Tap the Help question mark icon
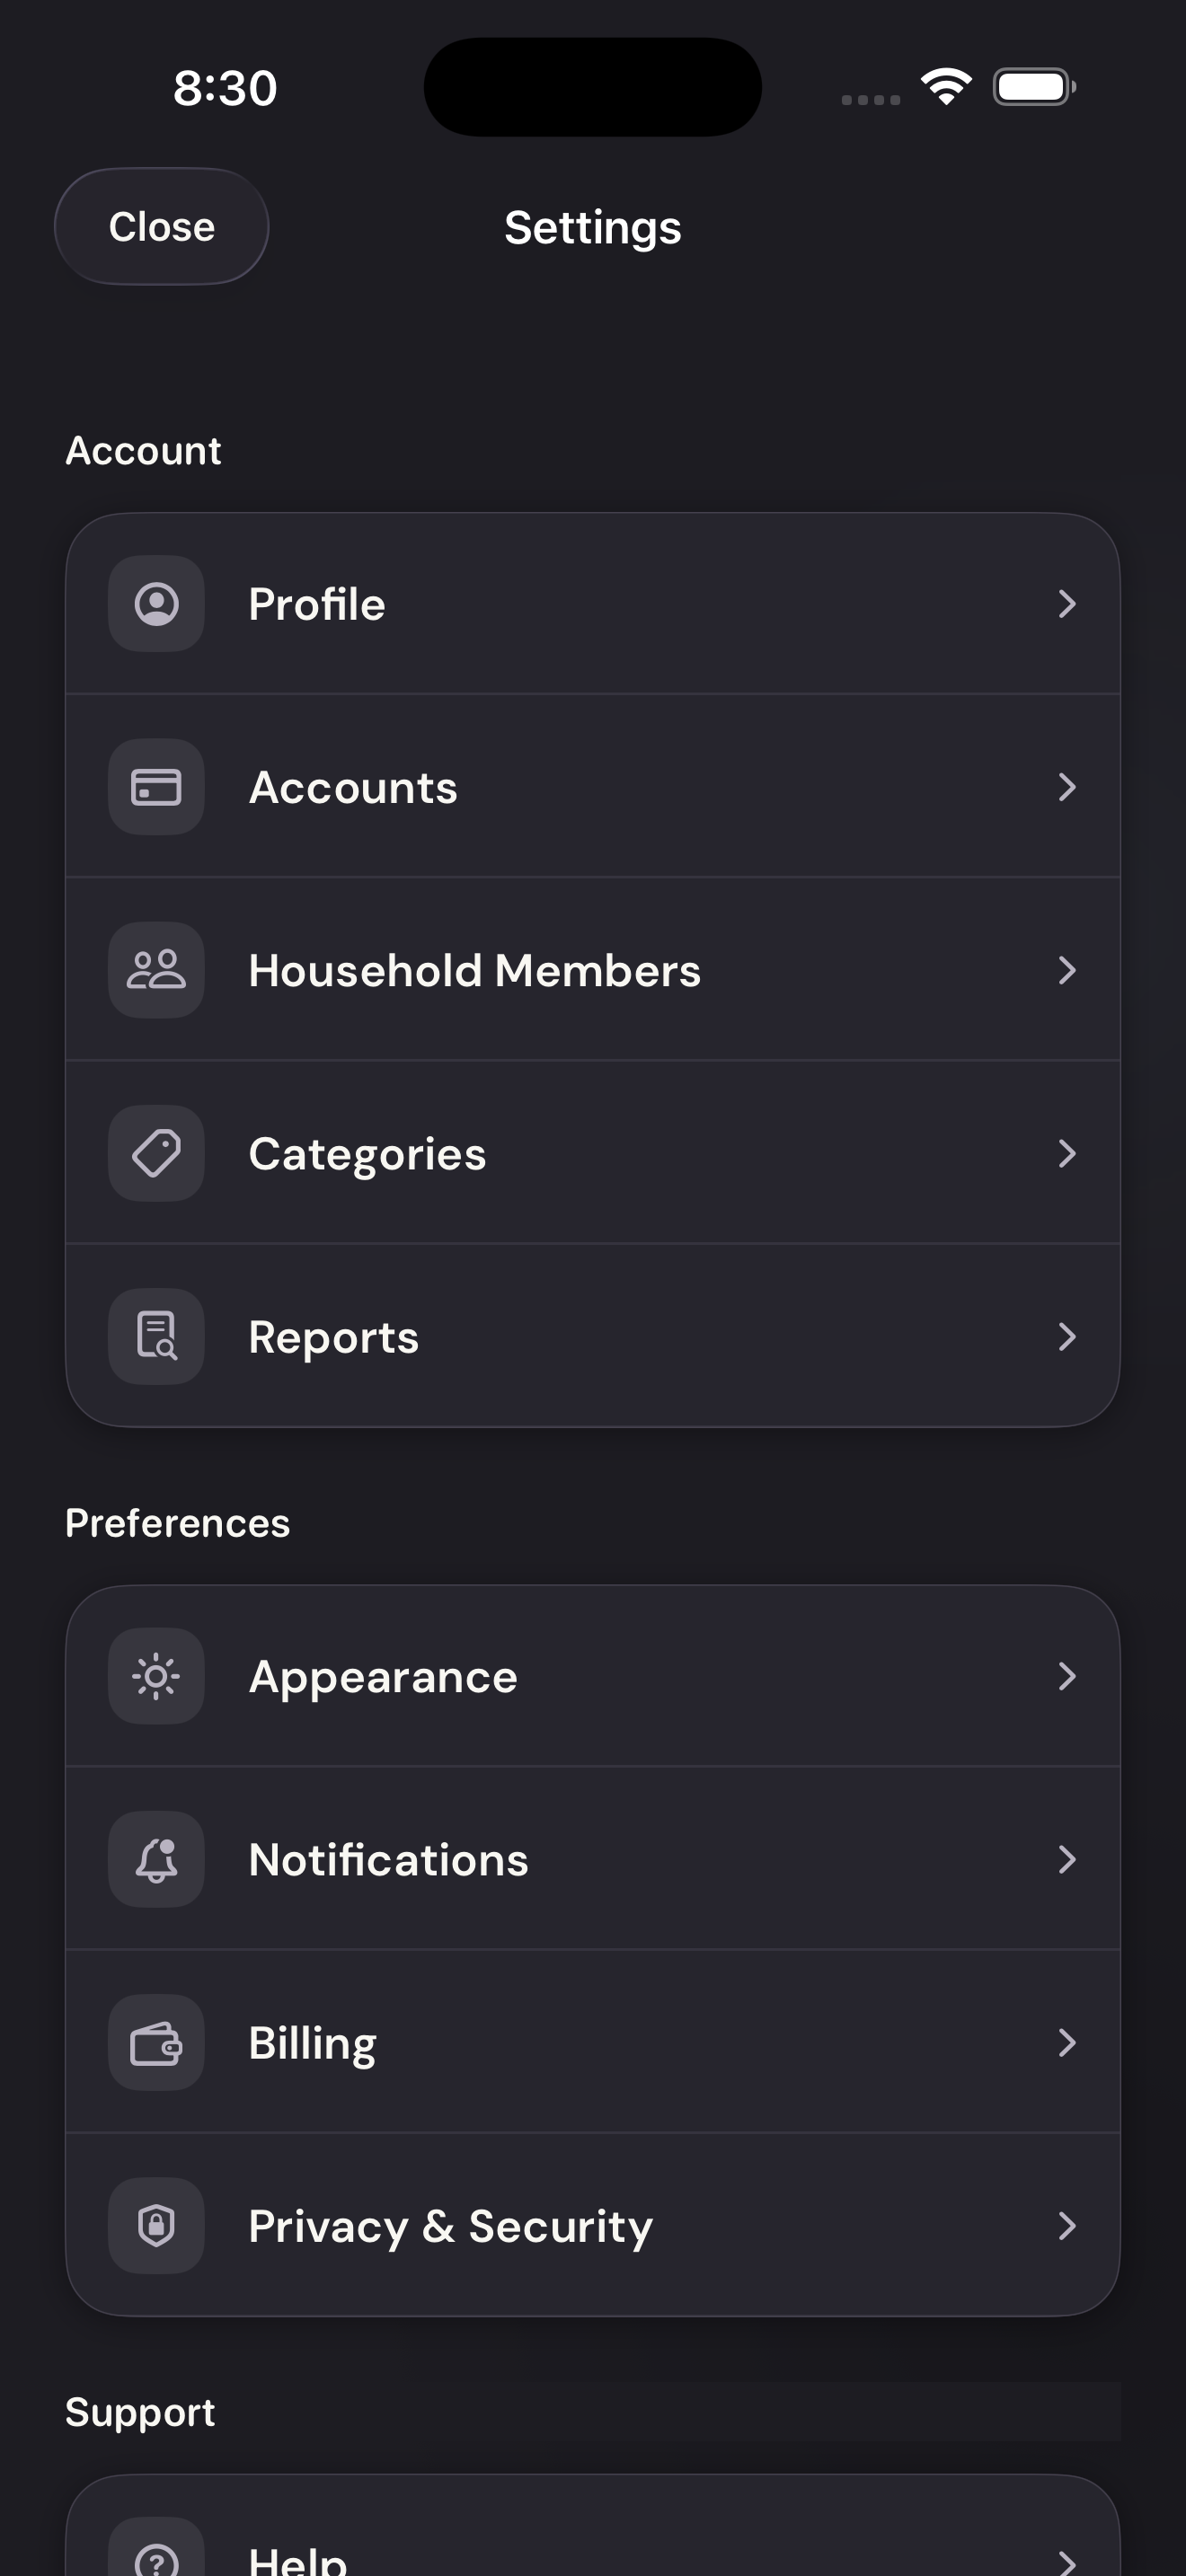This screenshot has width=1186, height=2576. (x=156, y=2559)
